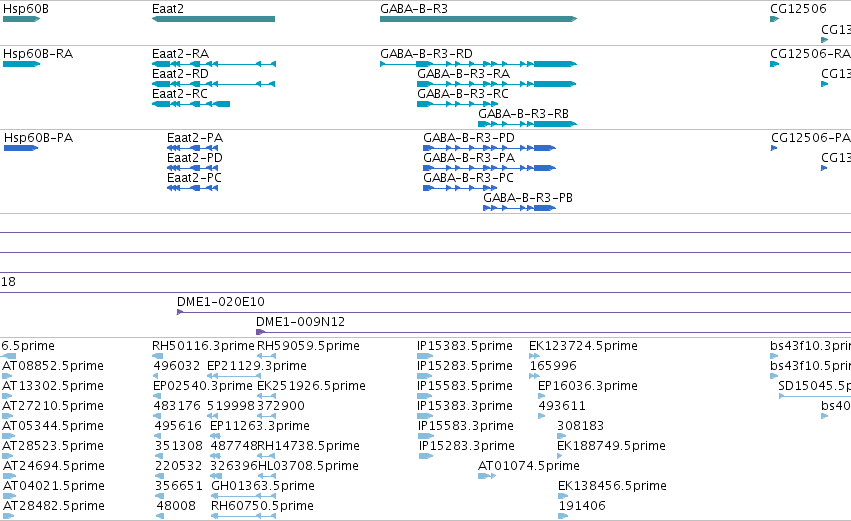Click the AT28482.5prime EST label

click(x=53, y=506)
